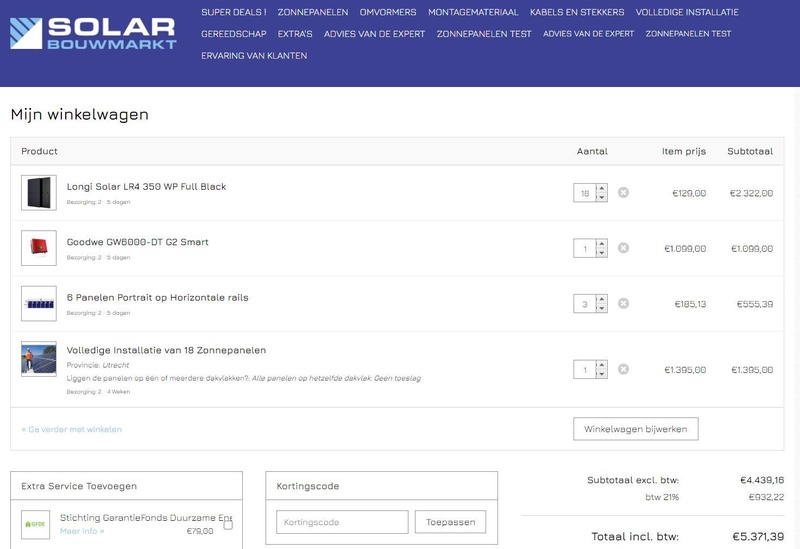Focus the Kortingscode input field
Image resolution: width=800 pixels, height=549 pixels.
(x=342, y=522)
